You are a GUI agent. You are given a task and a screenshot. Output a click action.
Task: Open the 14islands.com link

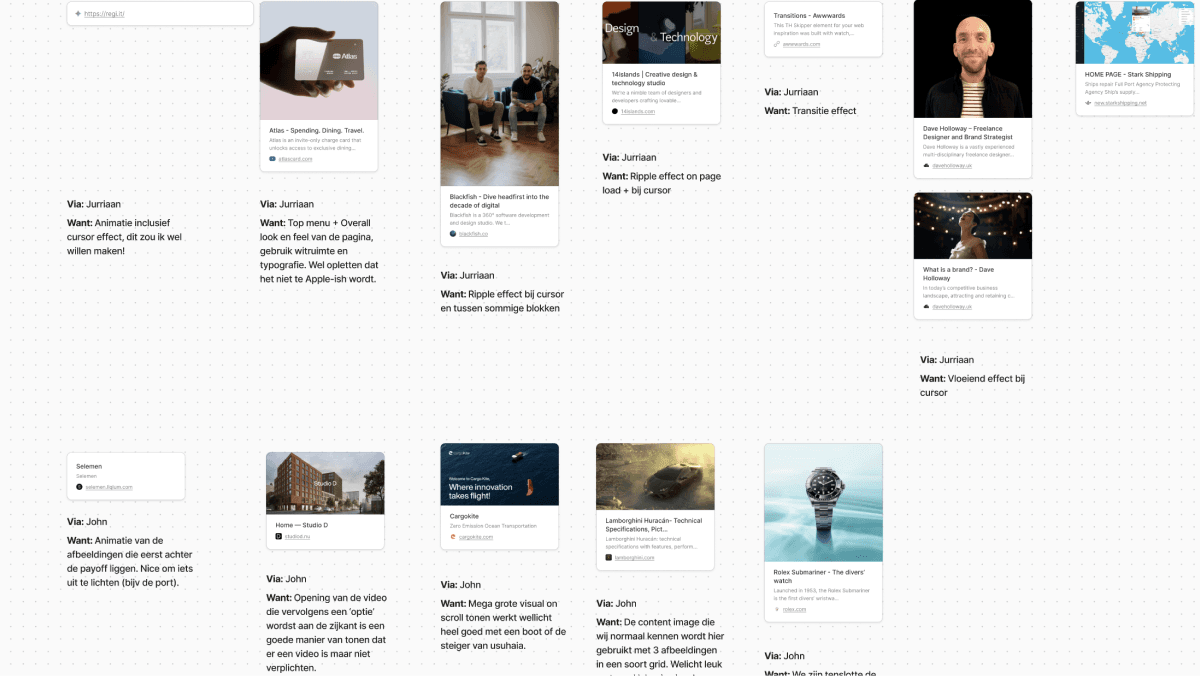[638, 111]
